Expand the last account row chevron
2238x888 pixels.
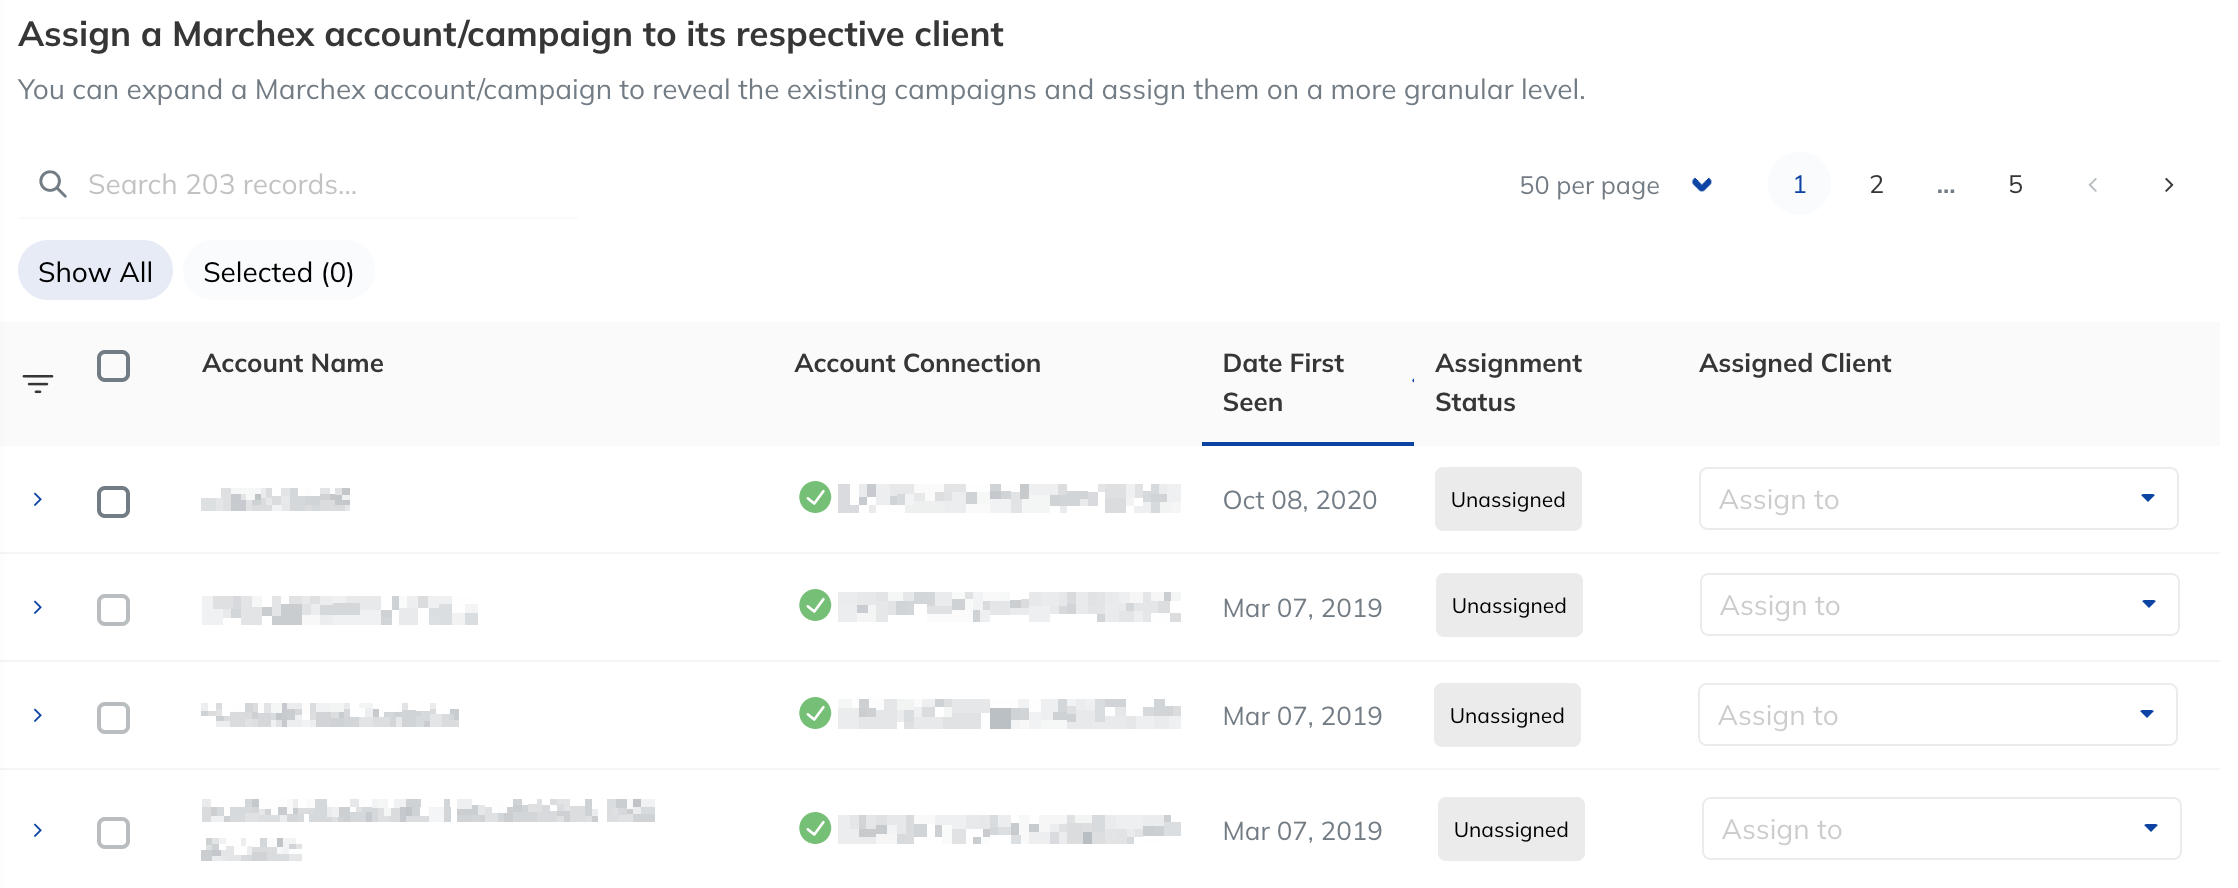[38, 830]
